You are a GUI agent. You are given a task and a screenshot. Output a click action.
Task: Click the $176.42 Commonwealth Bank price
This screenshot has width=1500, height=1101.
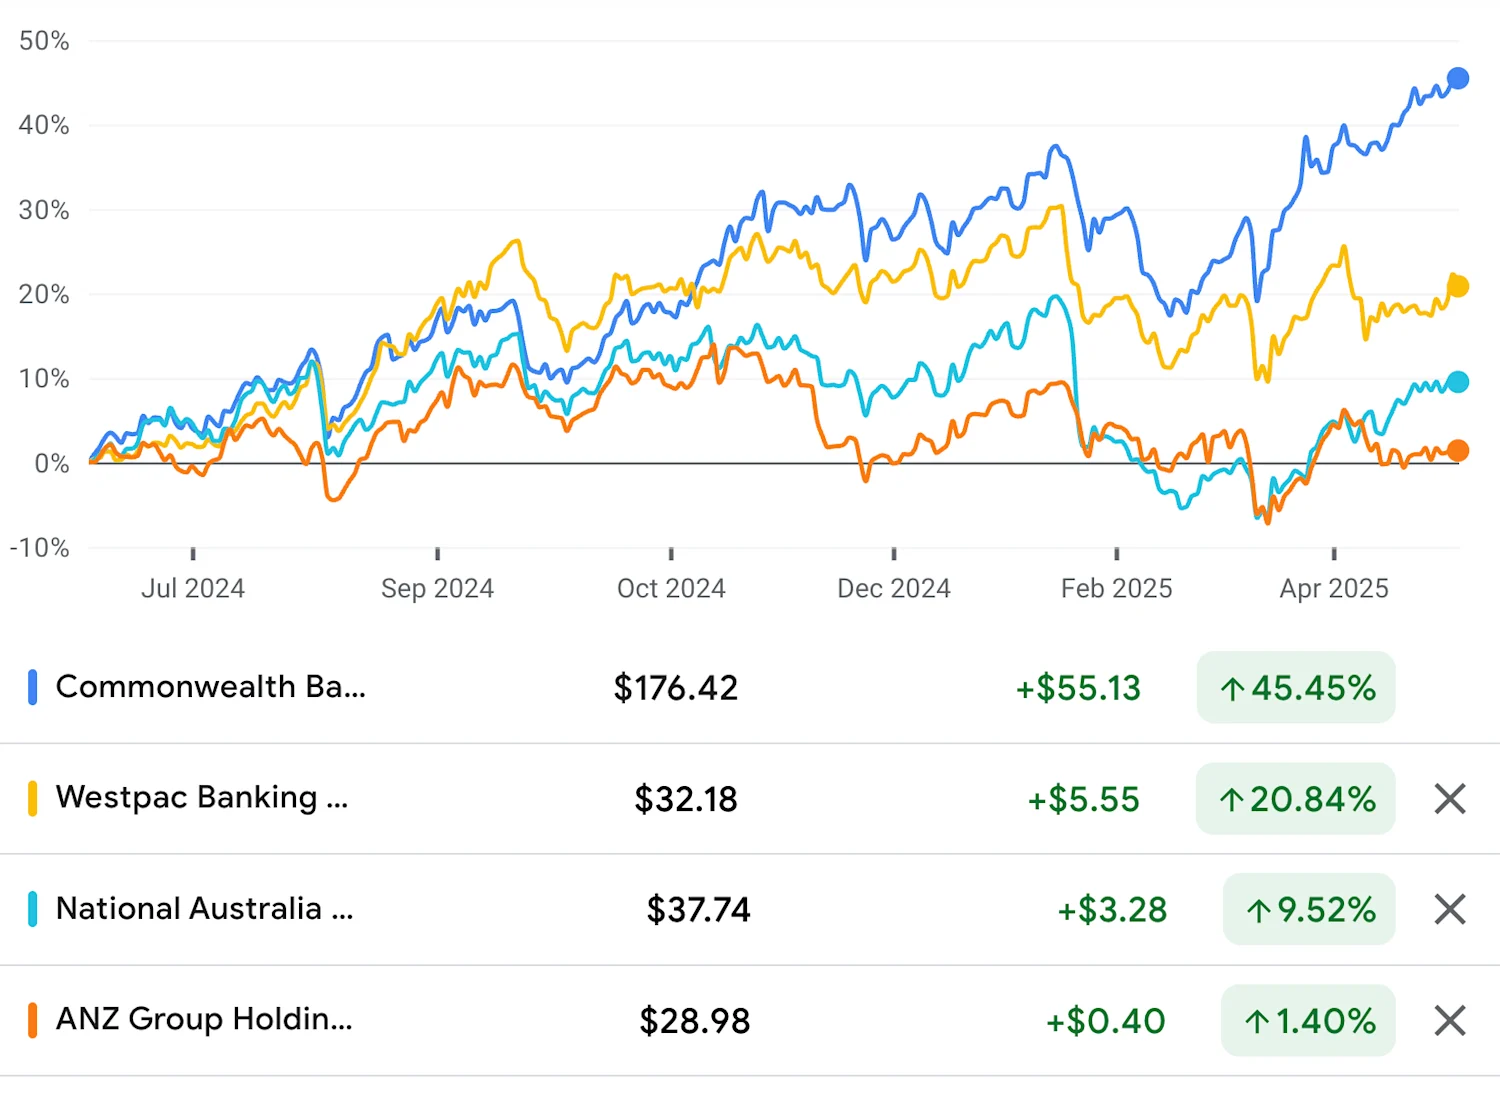(x=675, y=687)
